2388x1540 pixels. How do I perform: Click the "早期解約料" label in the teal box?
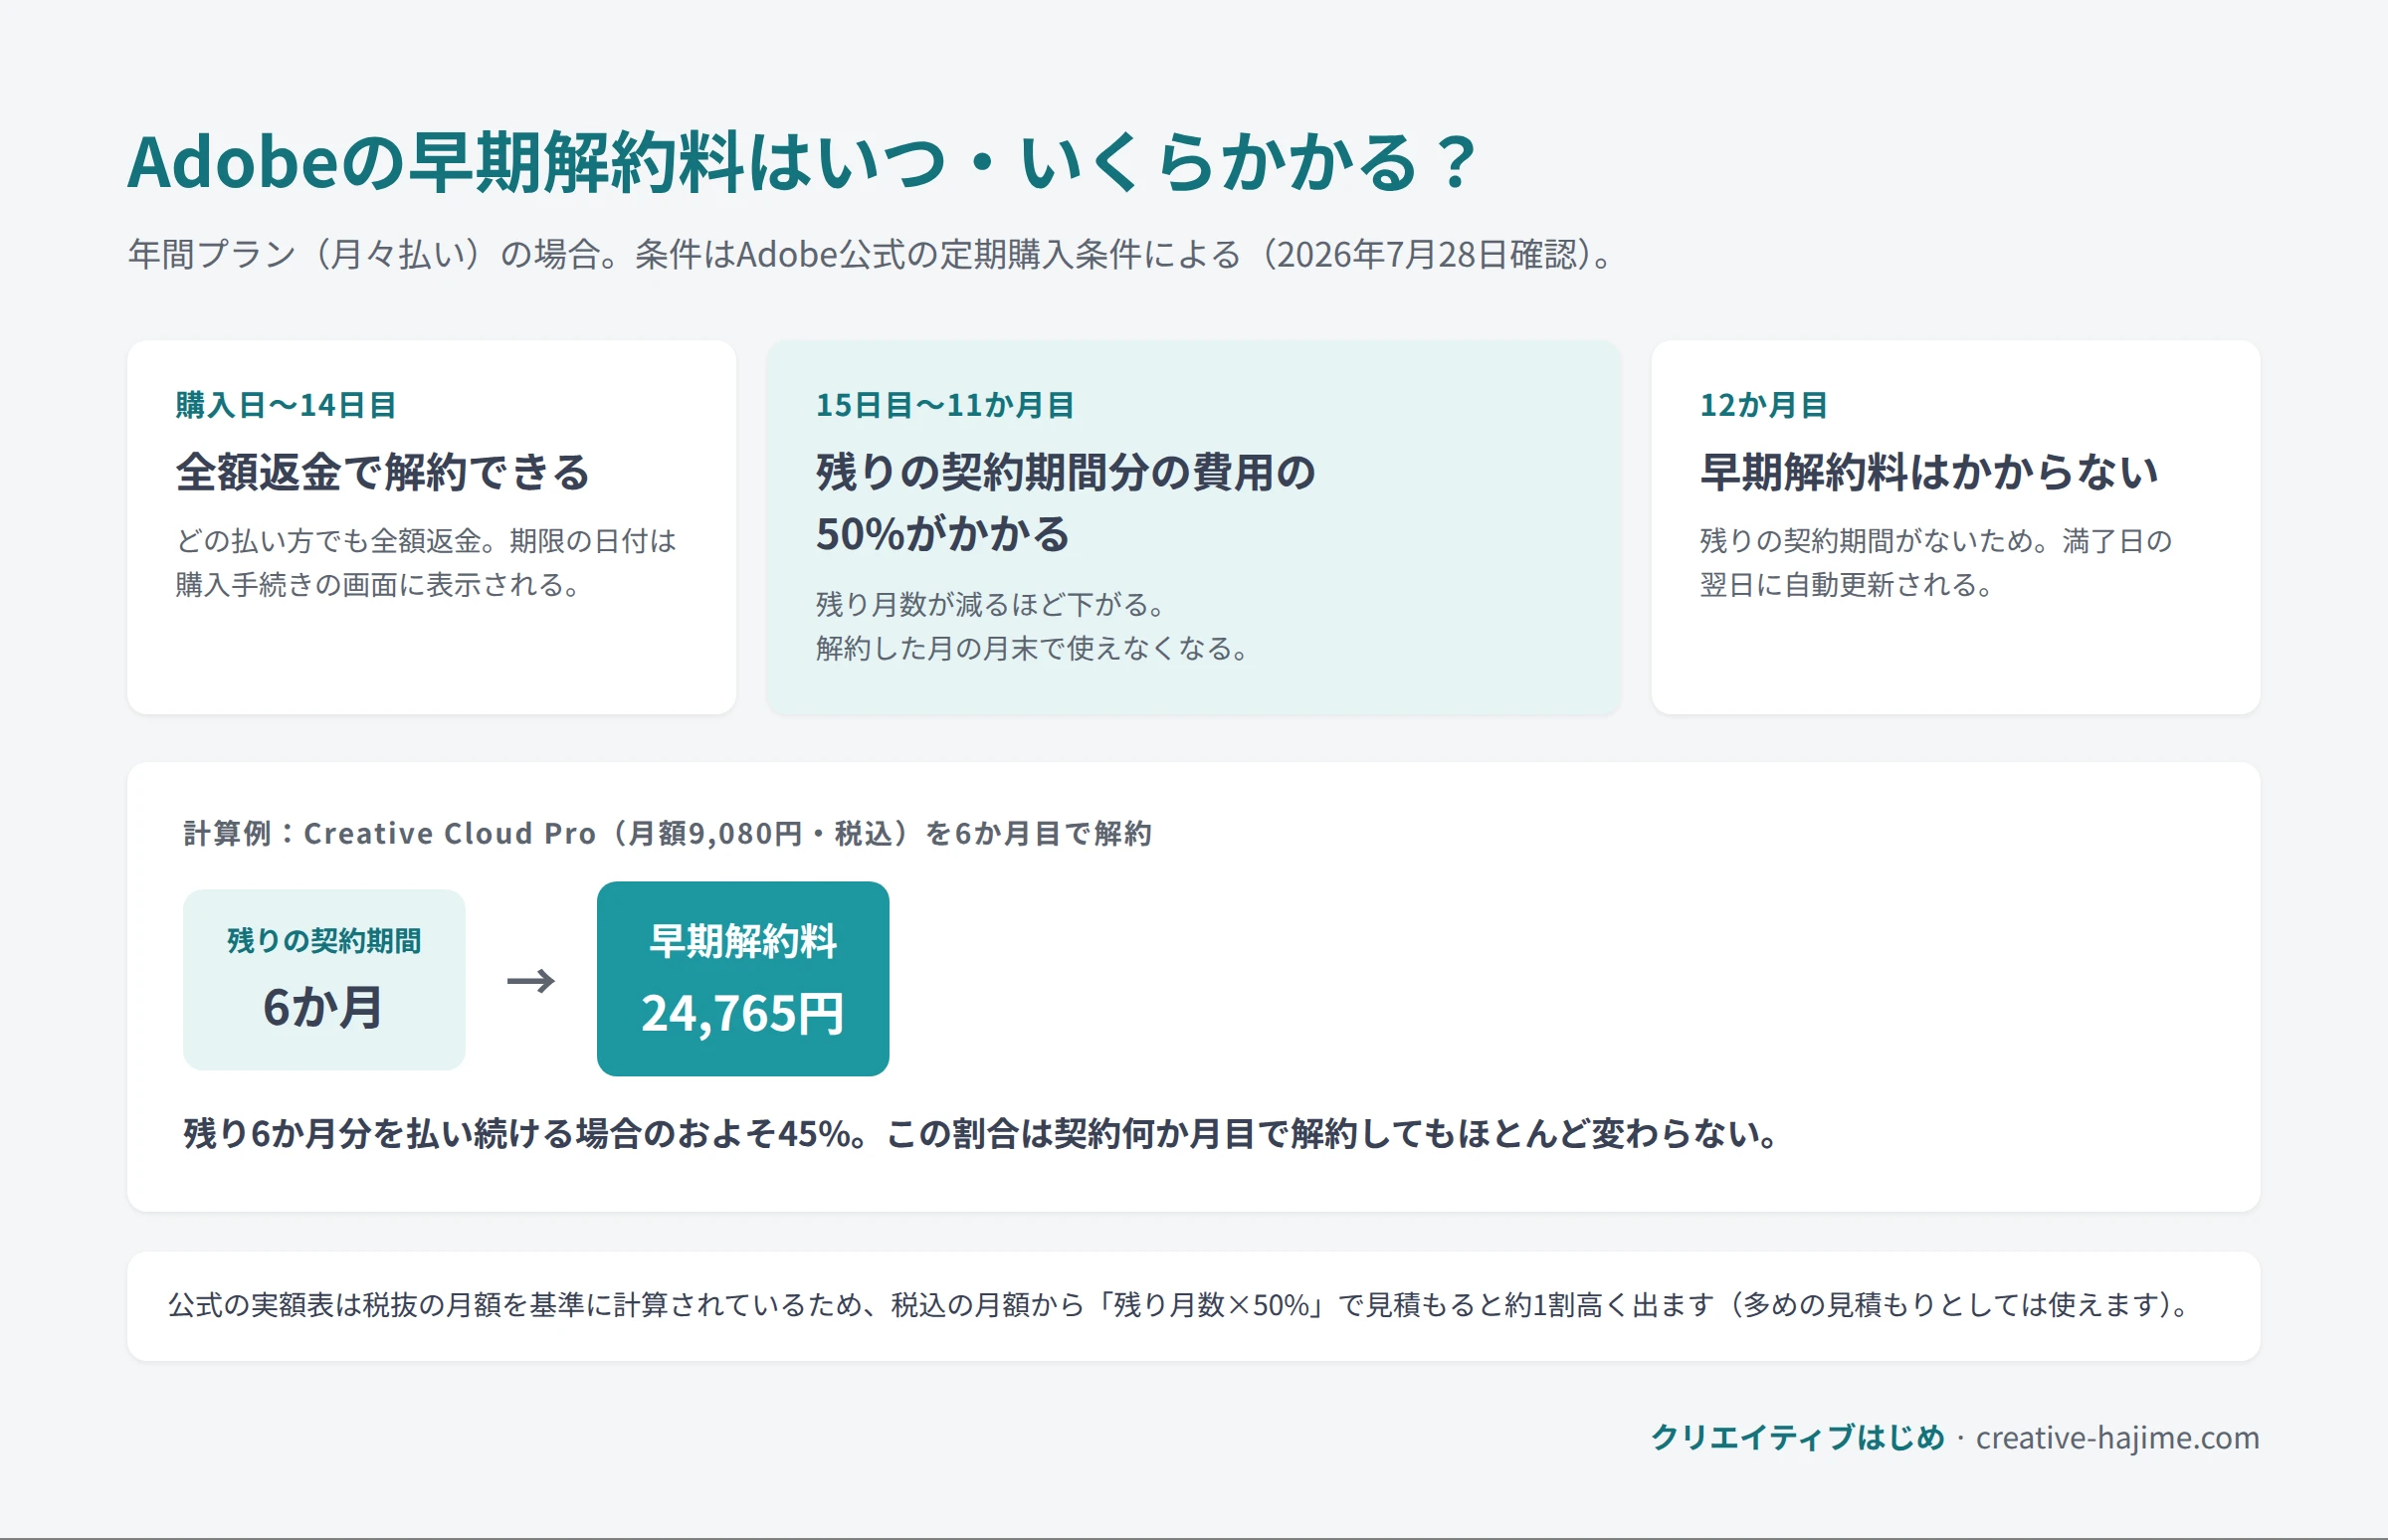(743, 942)
